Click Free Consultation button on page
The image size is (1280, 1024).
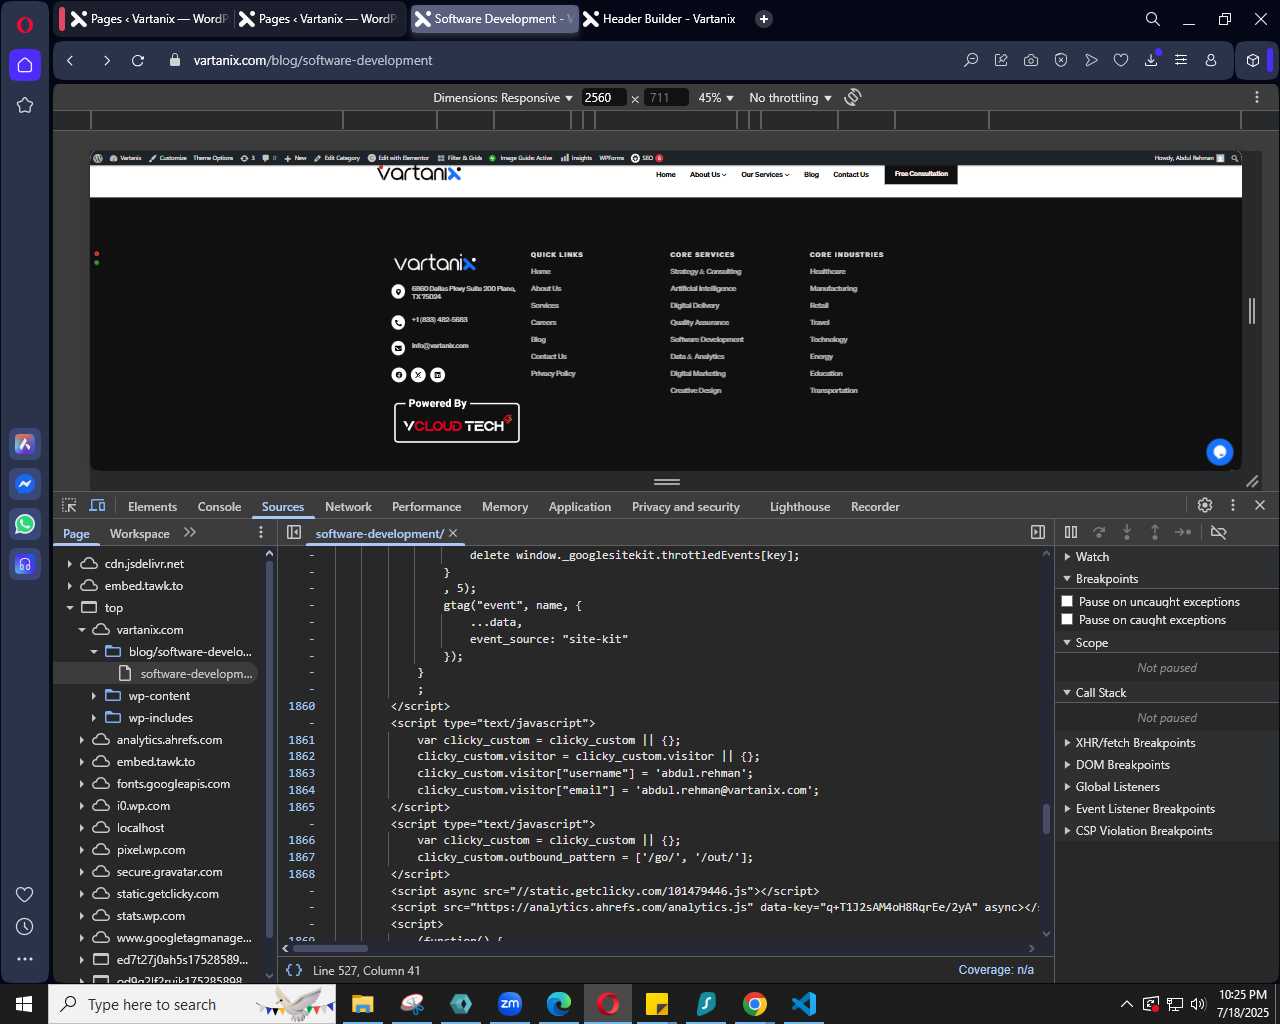(921, 174)
